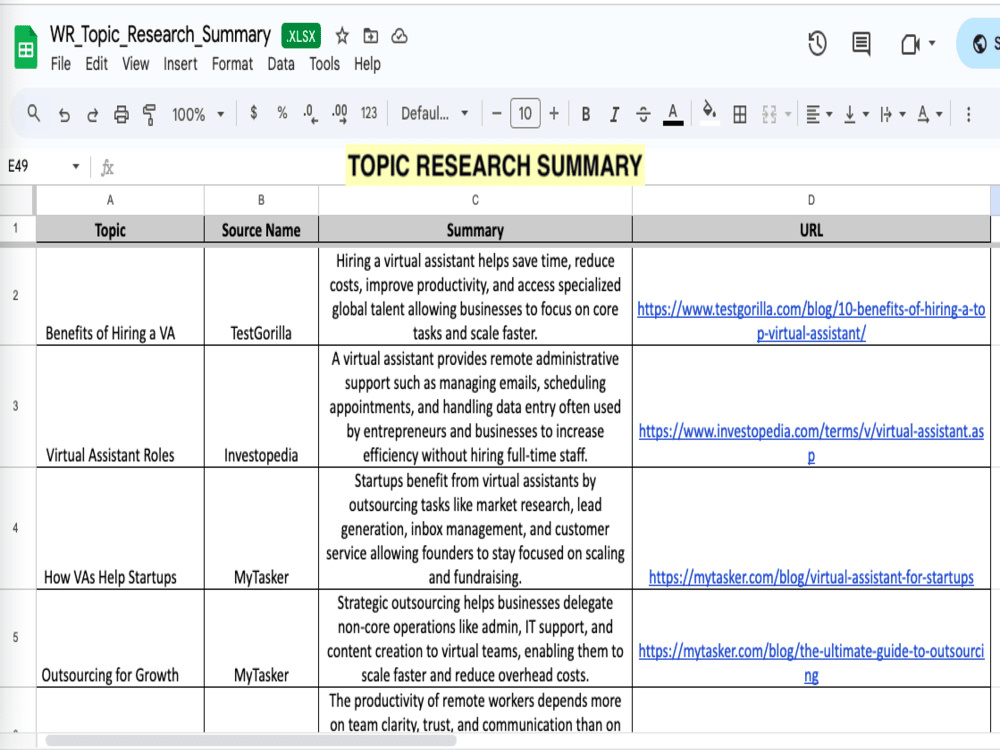Toggle strikethrough formatting
The width and height of the screenshot is (1000, 750).
coord(643,115)
